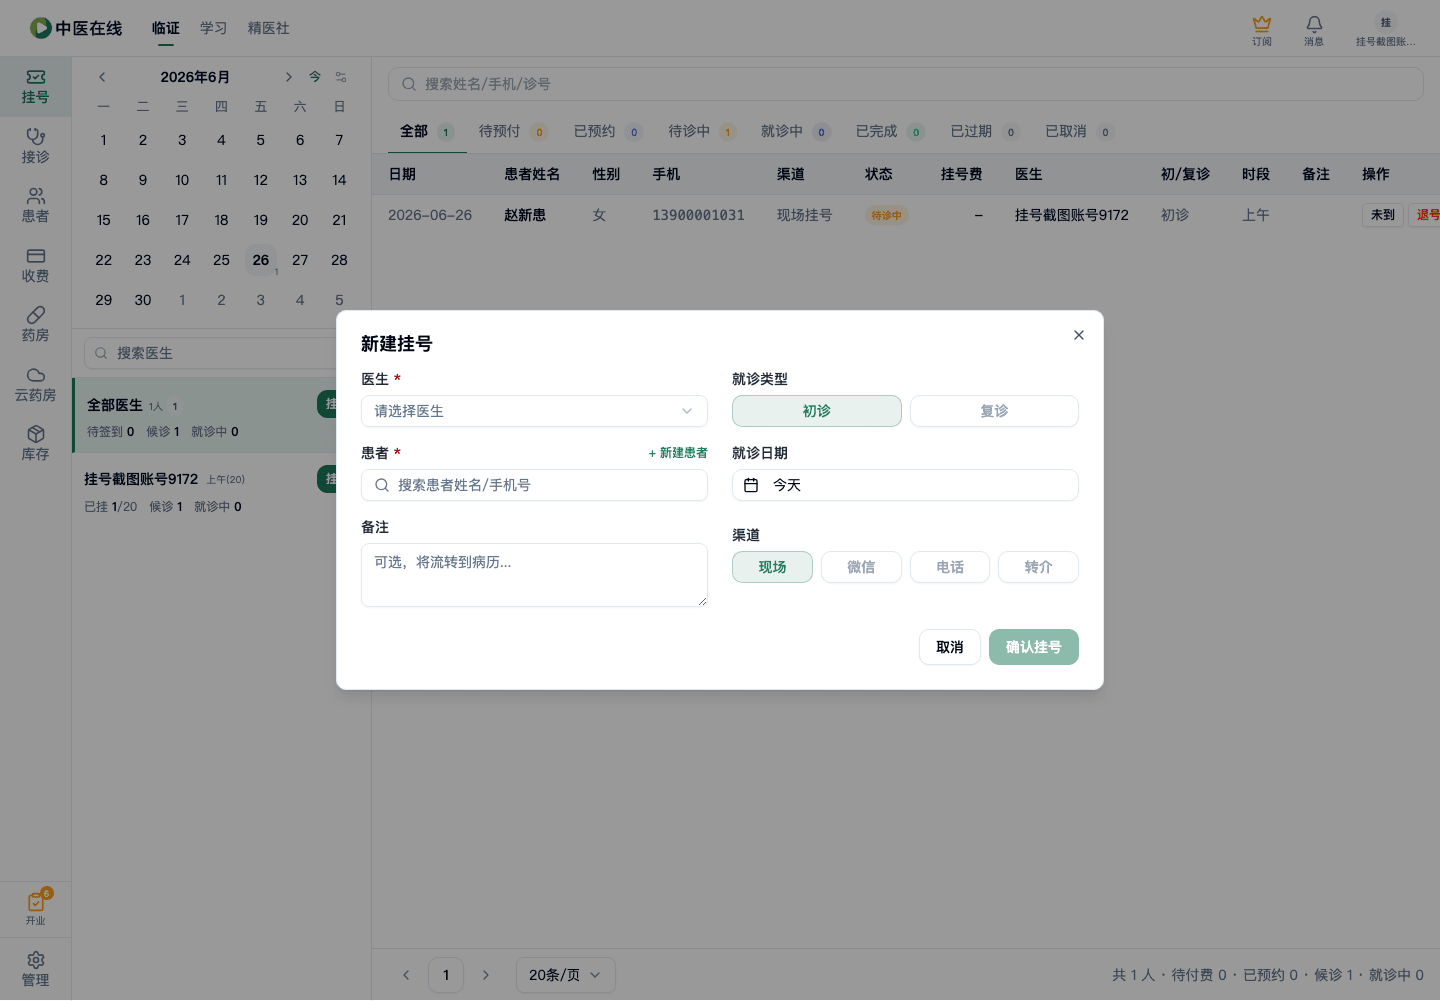
Task: Click calendar icon in 就诊日期 field
Action: coord(751,485)
